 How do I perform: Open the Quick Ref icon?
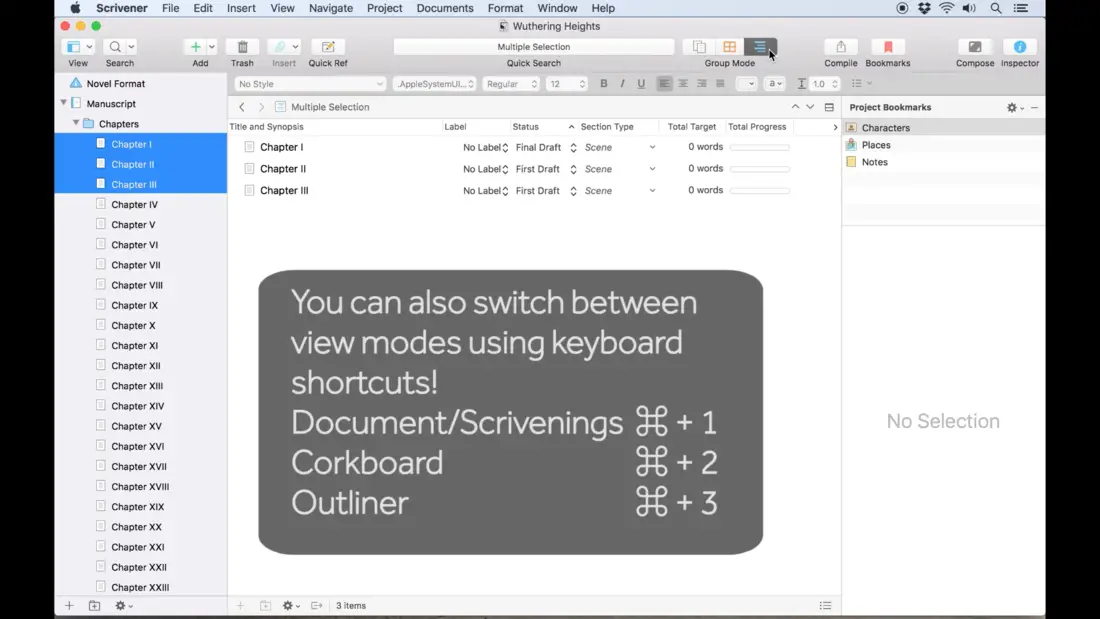(x=328, y=47)
